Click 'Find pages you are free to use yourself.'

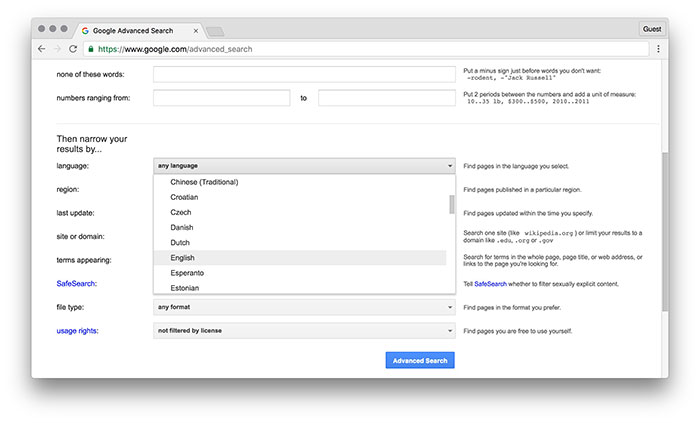coord(518,331)
